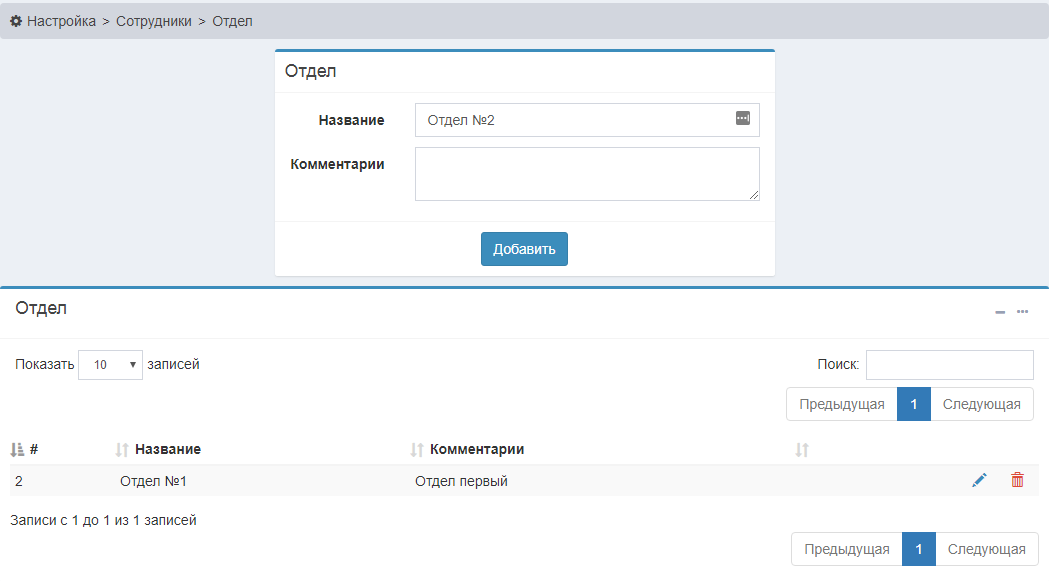The image size is (1049, 581).
Task: Click the pencil edit icon for Отдел №1
Action: point(979,481)
